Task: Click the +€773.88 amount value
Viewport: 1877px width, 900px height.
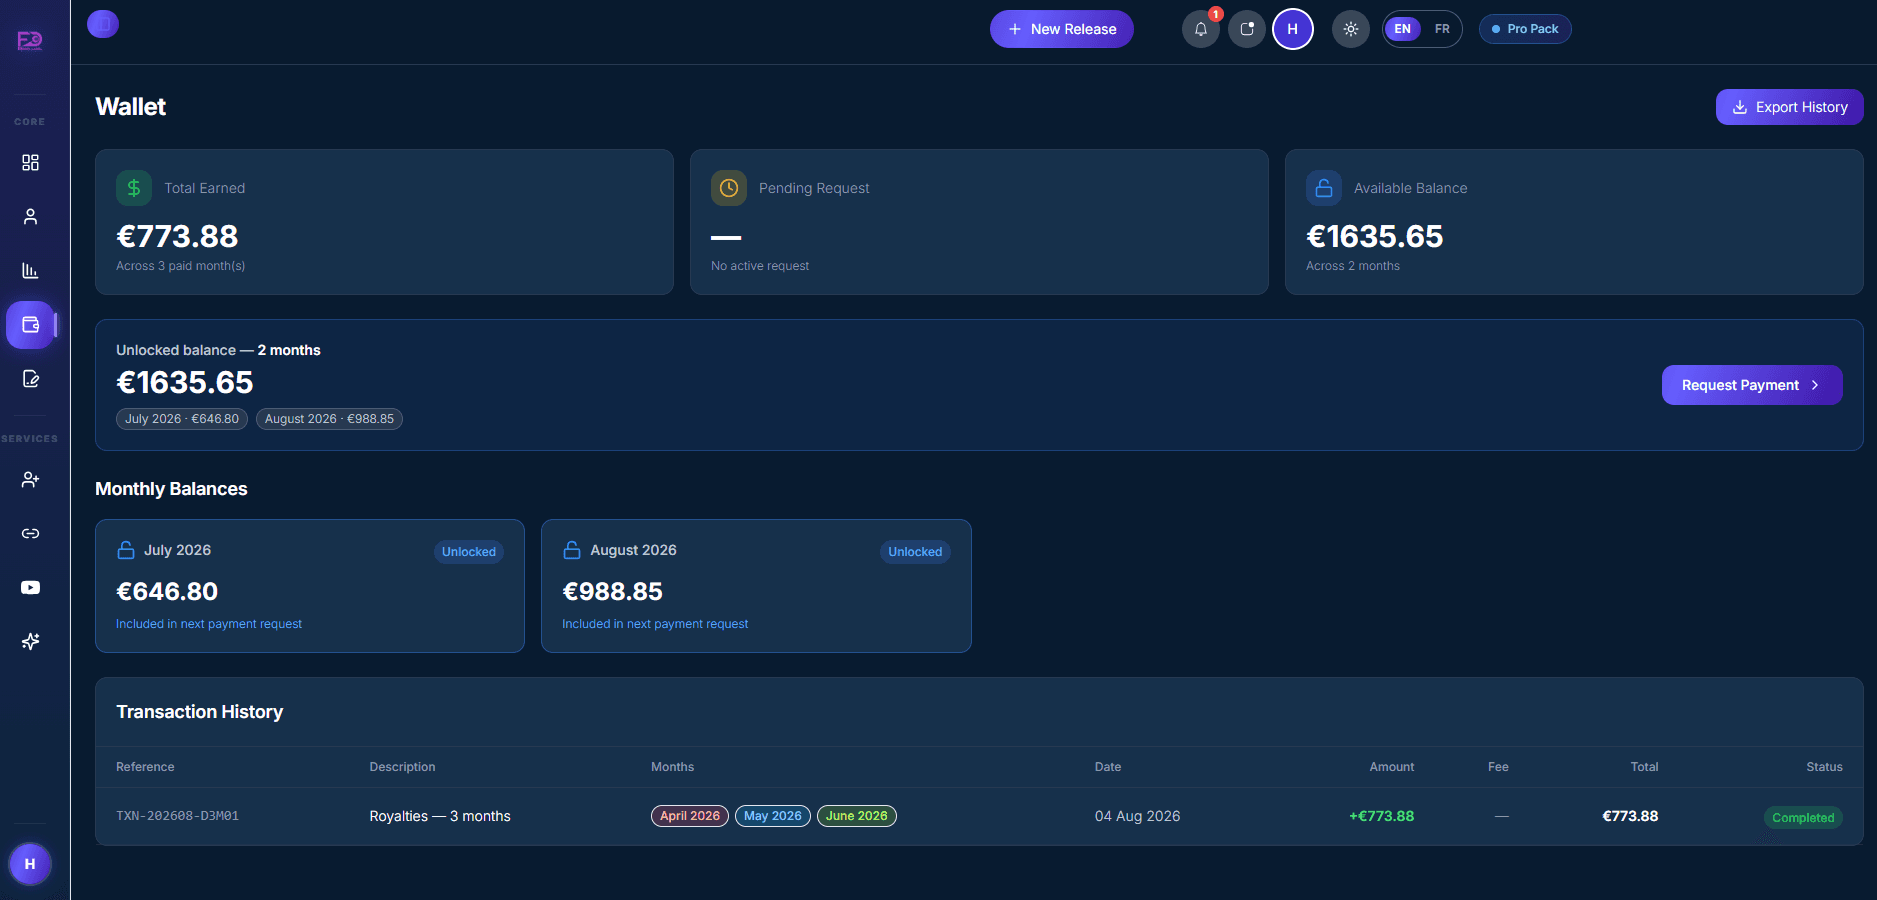Action: point(1381,816)
